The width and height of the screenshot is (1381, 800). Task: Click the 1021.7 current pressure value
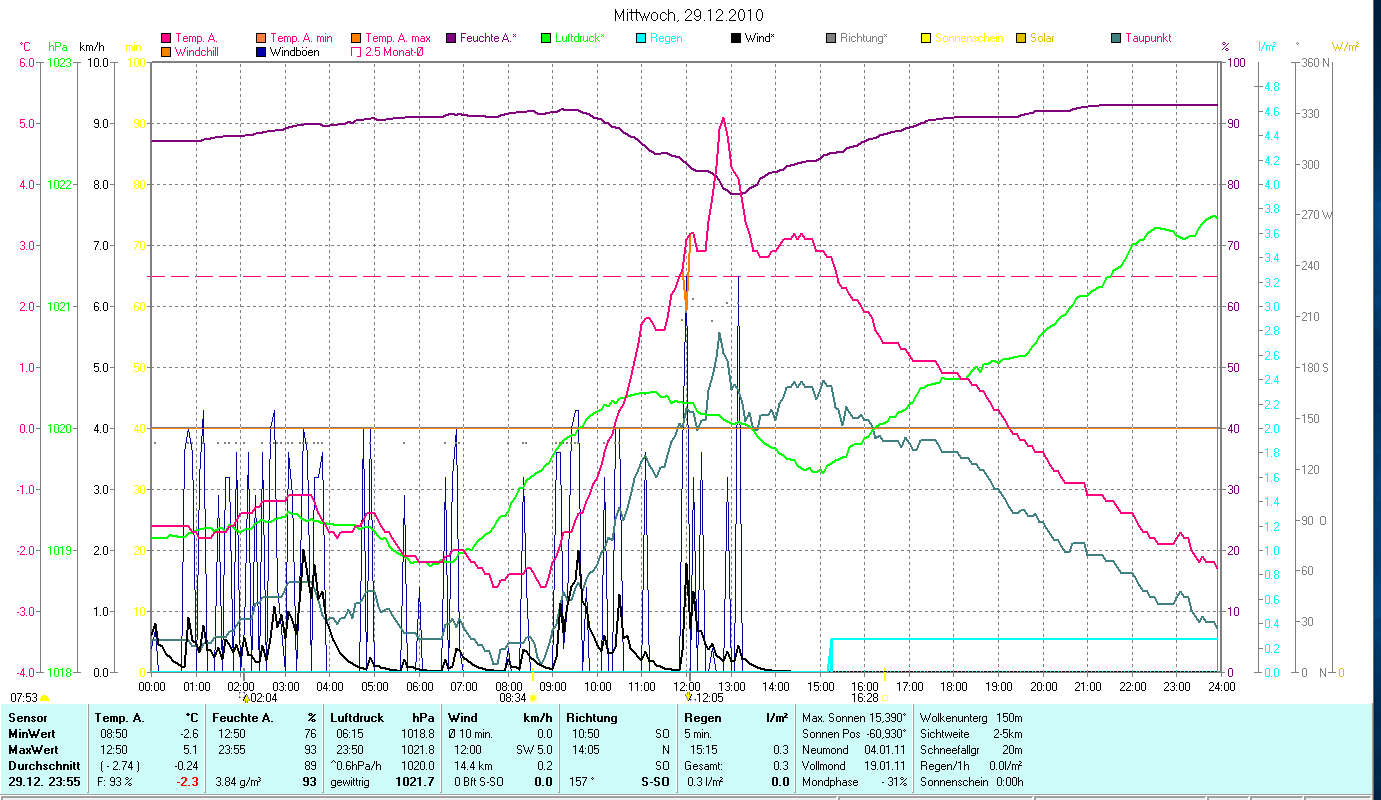[414, 782]
